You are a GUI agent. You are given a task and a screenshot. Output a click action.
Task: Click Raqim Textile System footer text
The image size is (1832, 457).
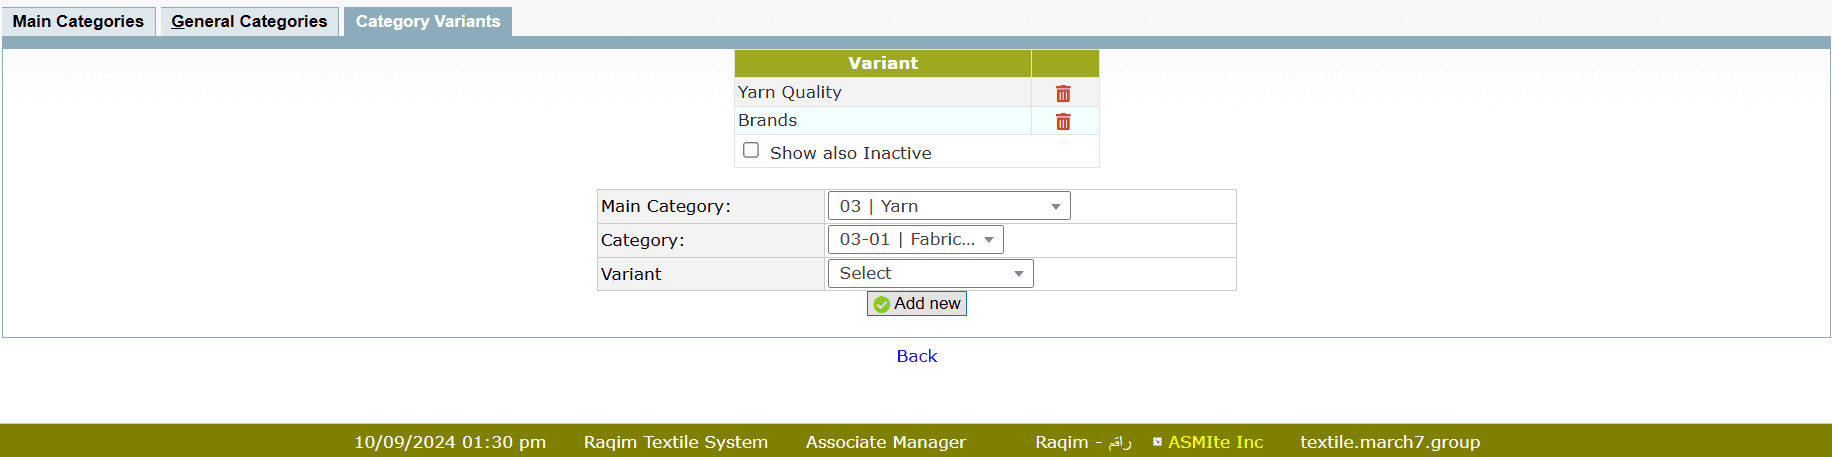pos(676,442)
